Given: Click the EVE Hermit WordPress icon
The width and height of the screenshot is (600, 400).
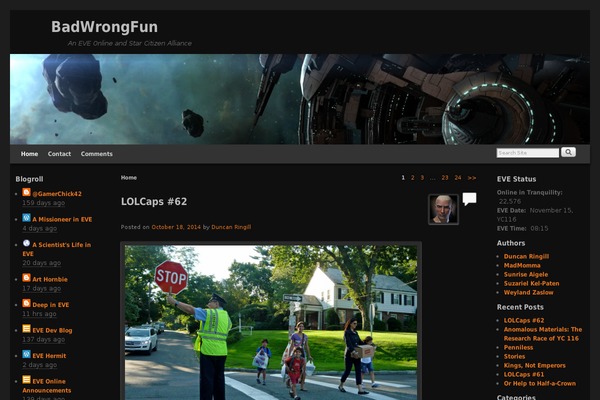Looking at the screenshot, I should [26, 354].
